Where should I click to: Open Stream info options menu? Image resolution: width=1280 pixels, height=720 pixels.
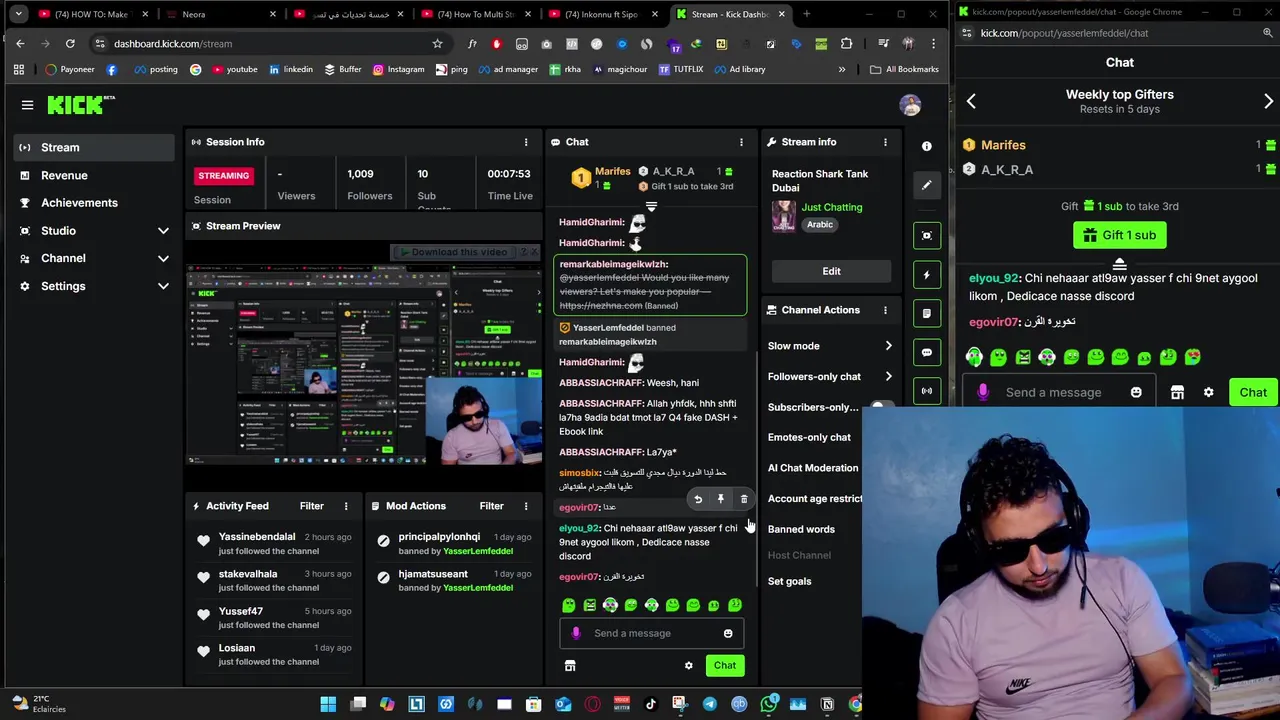[x=885, y=142]
